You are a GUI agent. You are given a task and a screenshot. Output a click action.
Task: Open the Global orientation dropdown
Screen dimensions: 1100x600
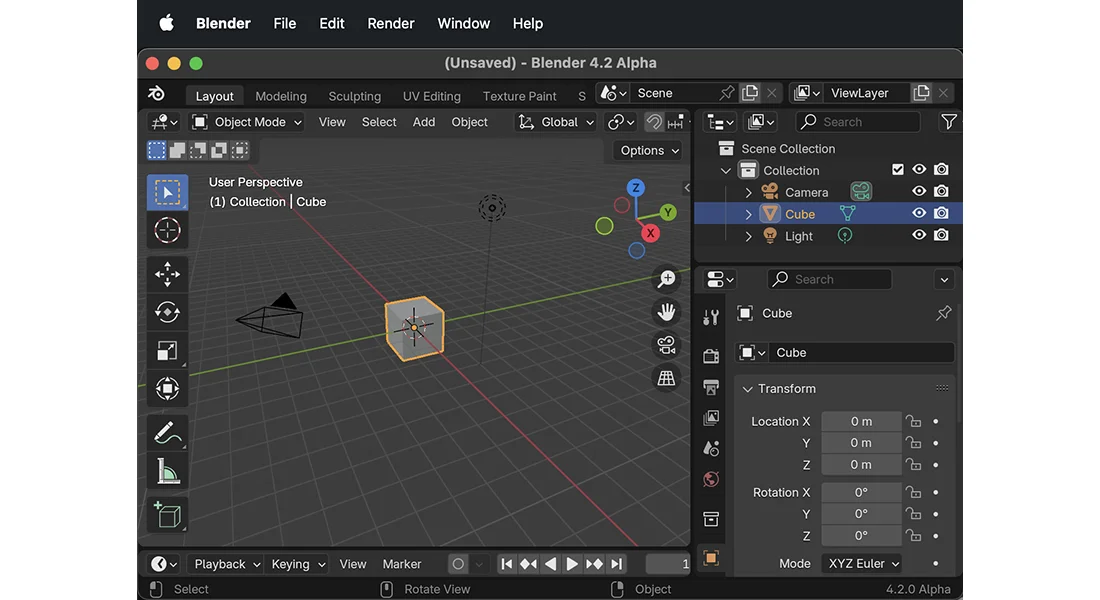(556, 122)
